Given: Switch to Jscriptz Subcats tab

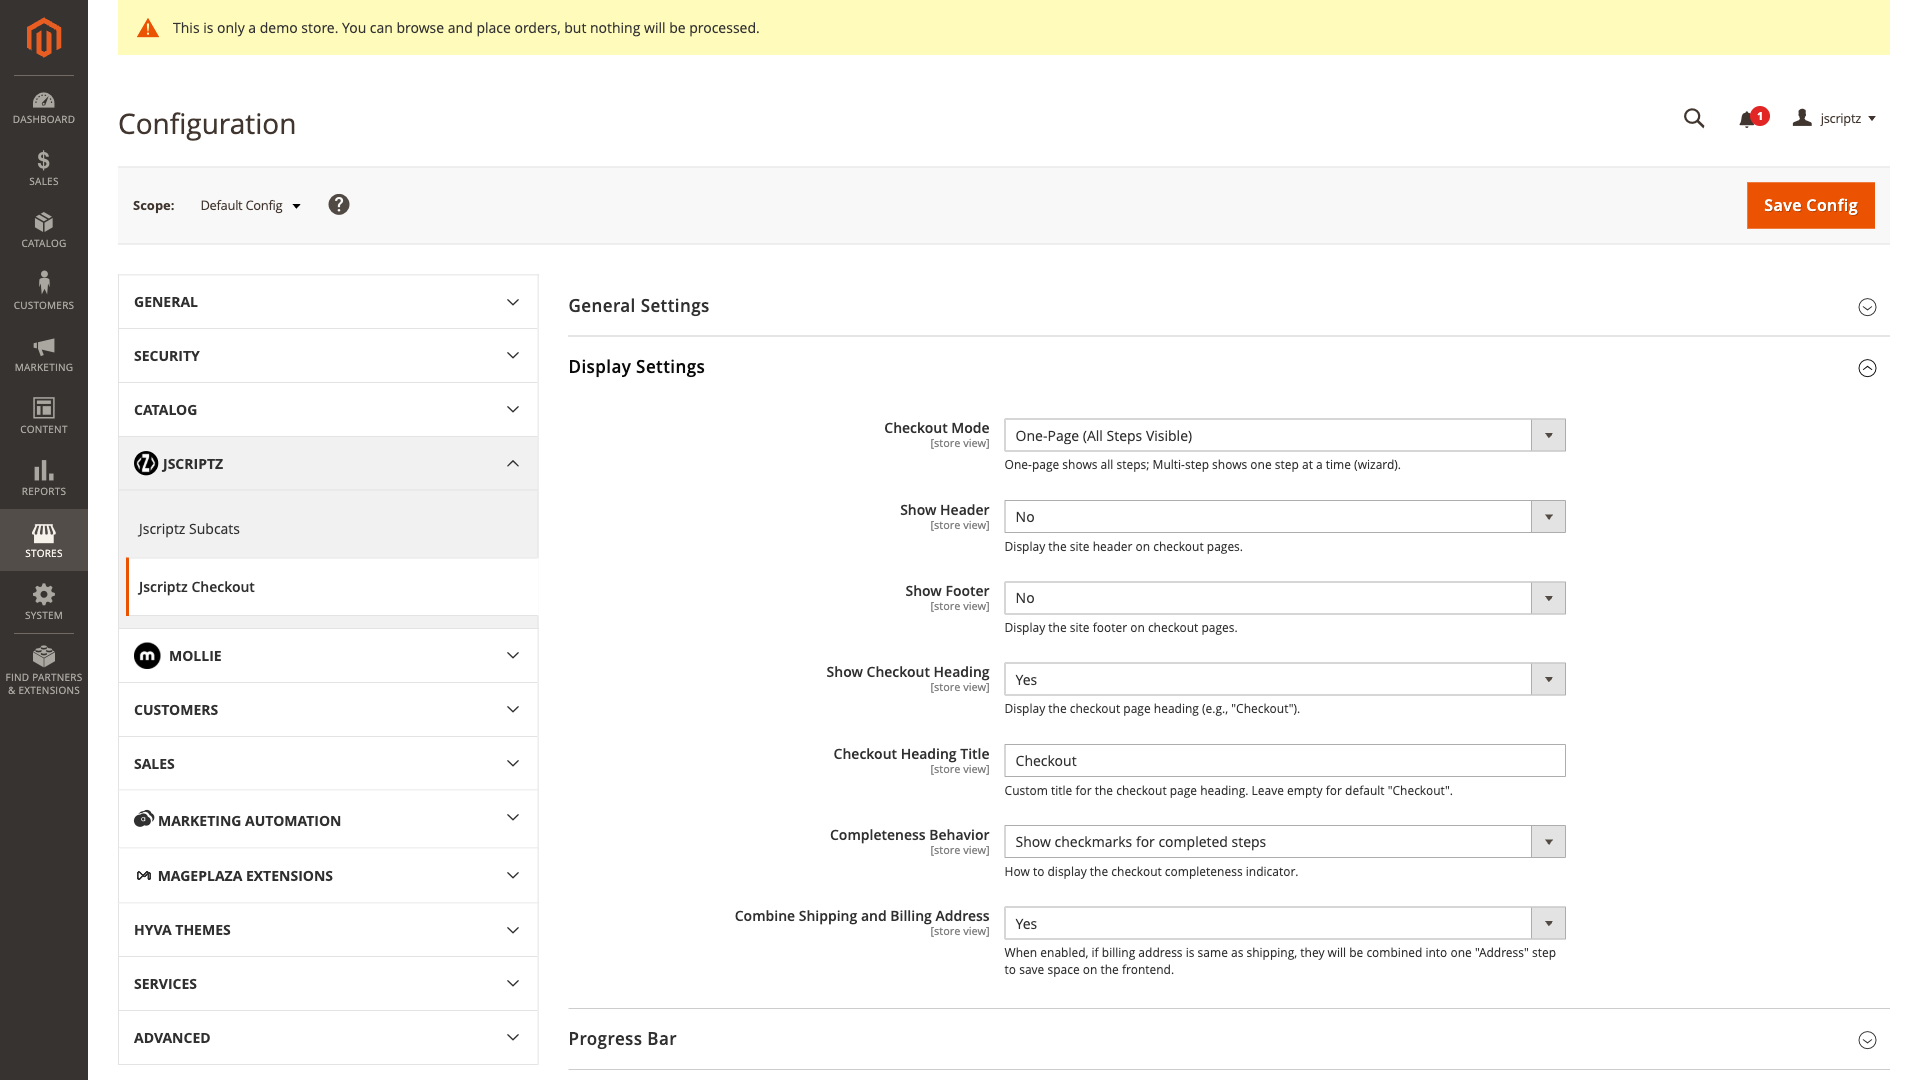Looking at the screenshot, I should click(189, 528).
